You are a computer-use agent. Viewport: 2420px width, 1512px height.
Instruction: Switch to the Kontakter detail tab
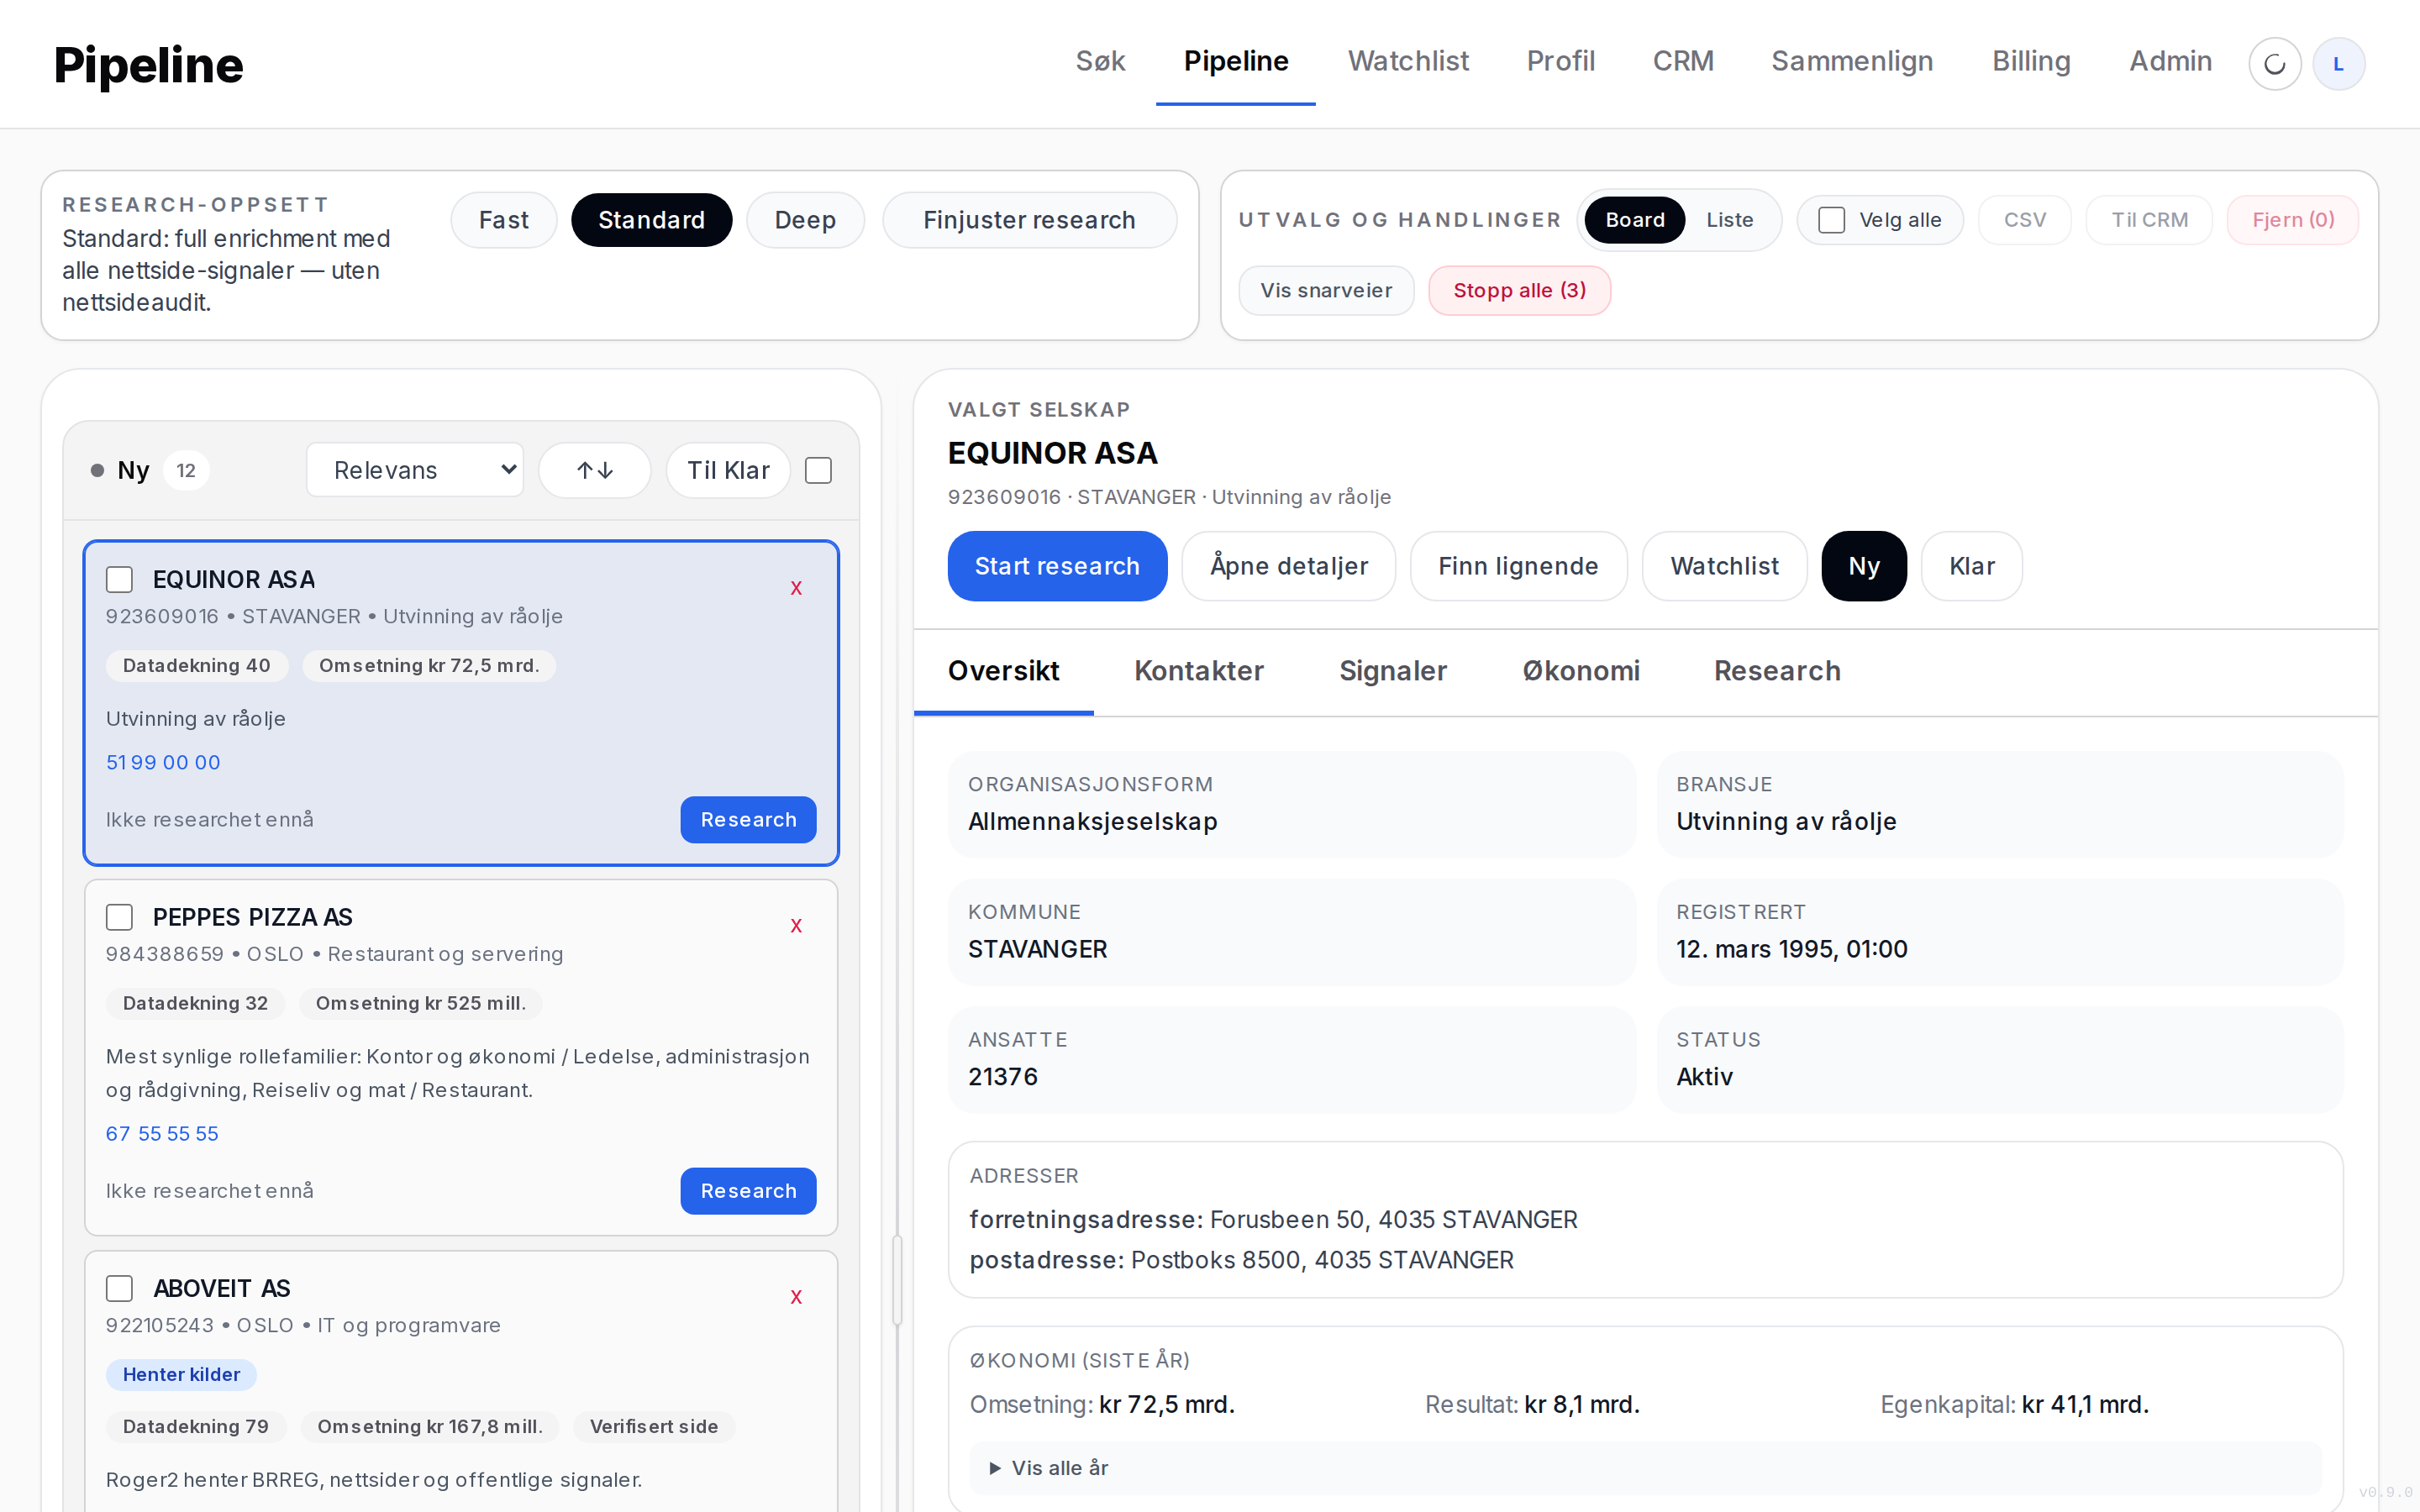pos(1199,671)
